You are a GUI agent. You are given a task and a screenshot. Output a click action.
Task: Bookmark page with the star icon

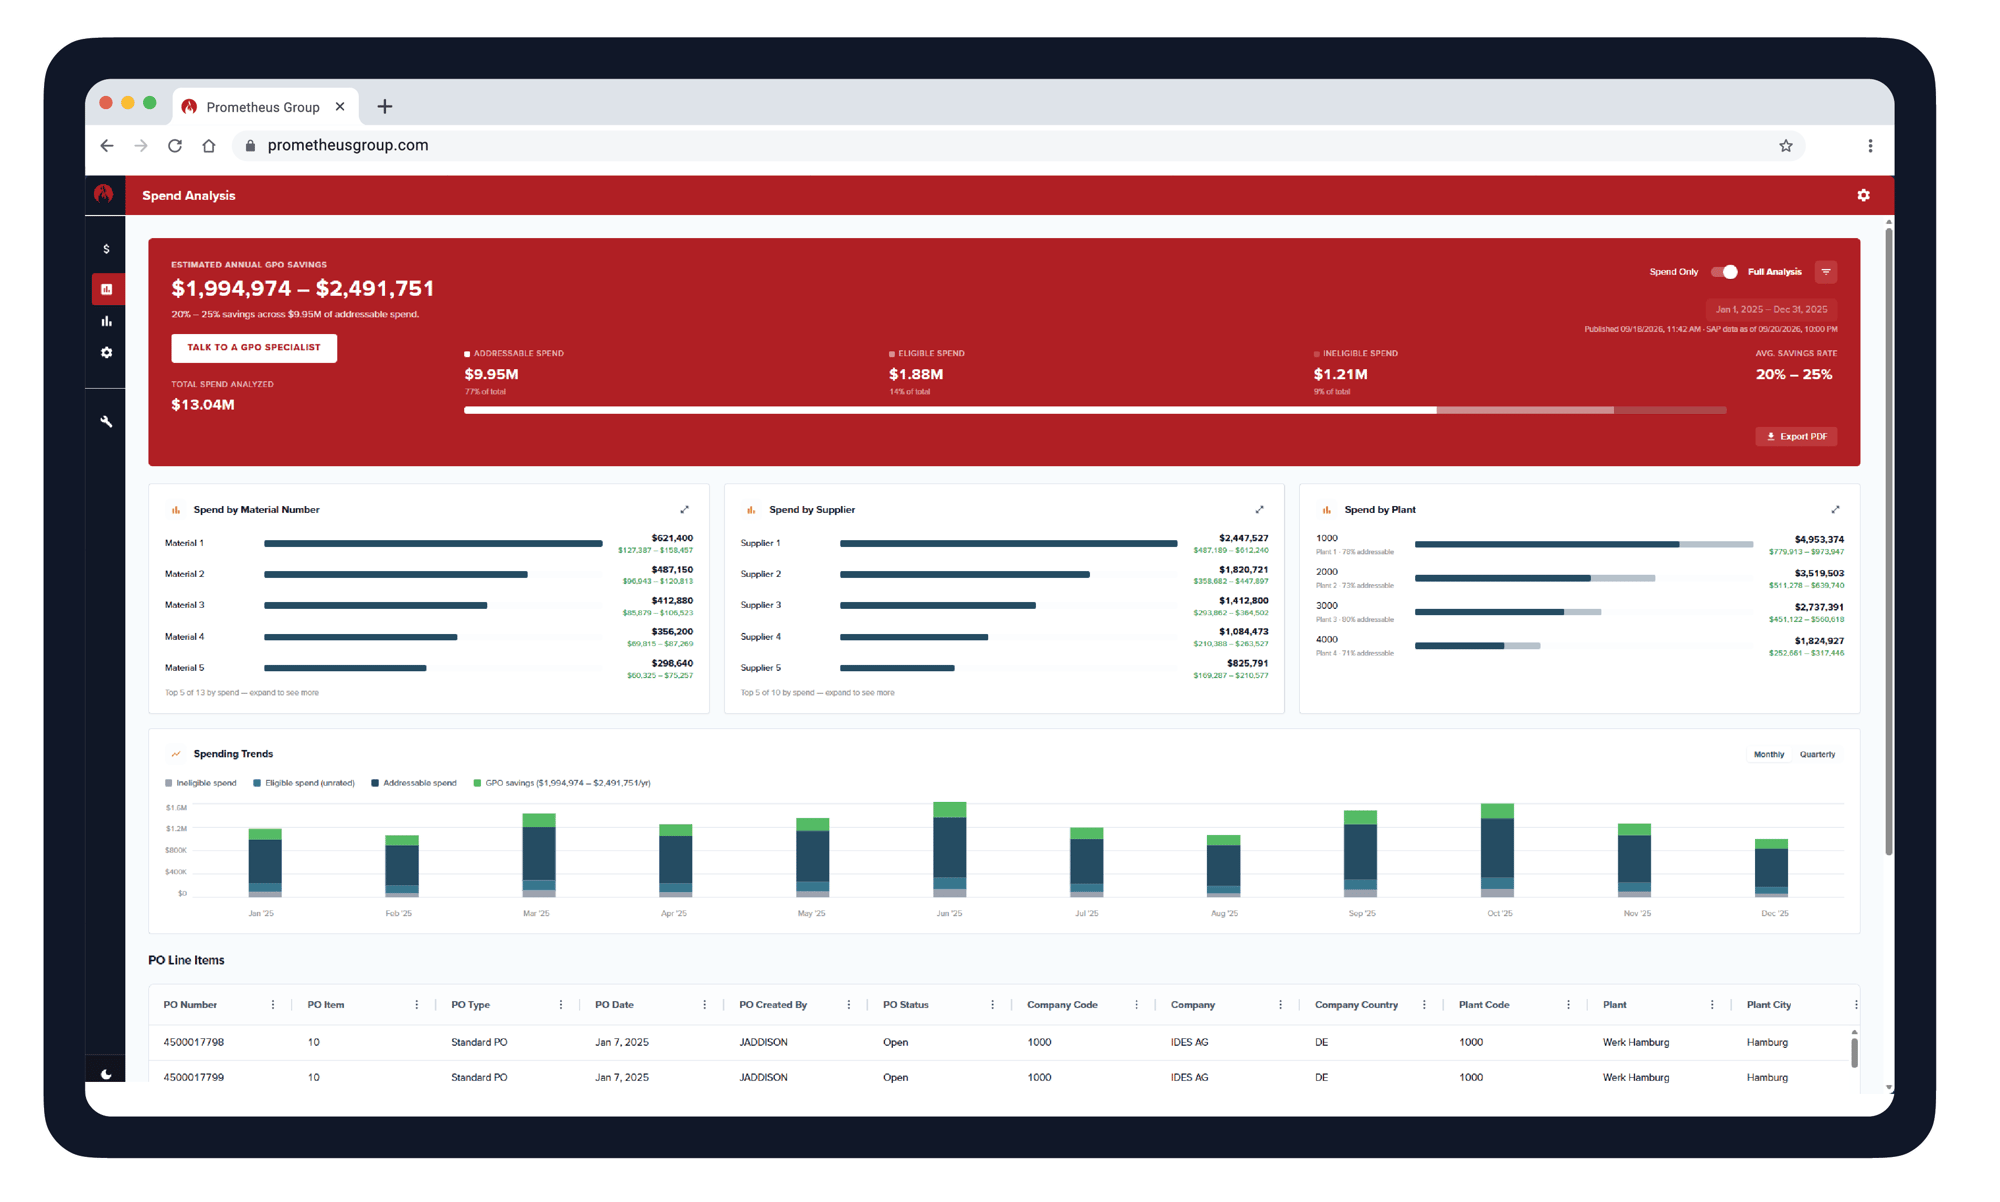pyautogui.click(x=1786, y=146)
